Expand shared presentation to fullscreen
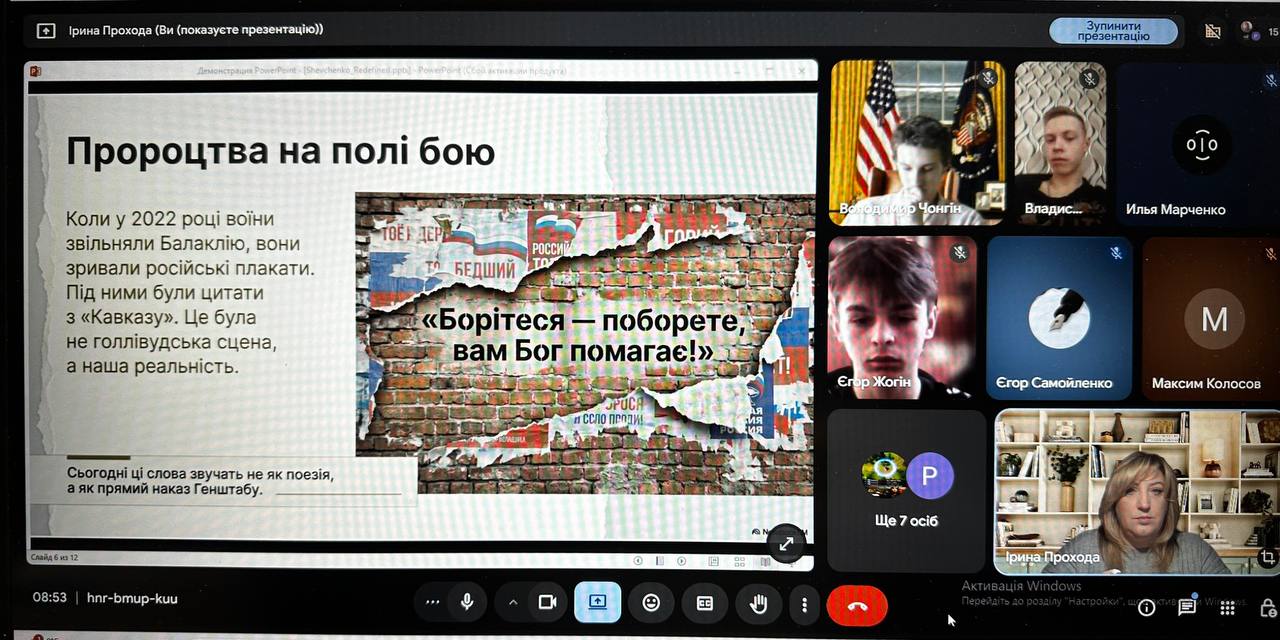1280x640 pixels. (x=787, y=544)
